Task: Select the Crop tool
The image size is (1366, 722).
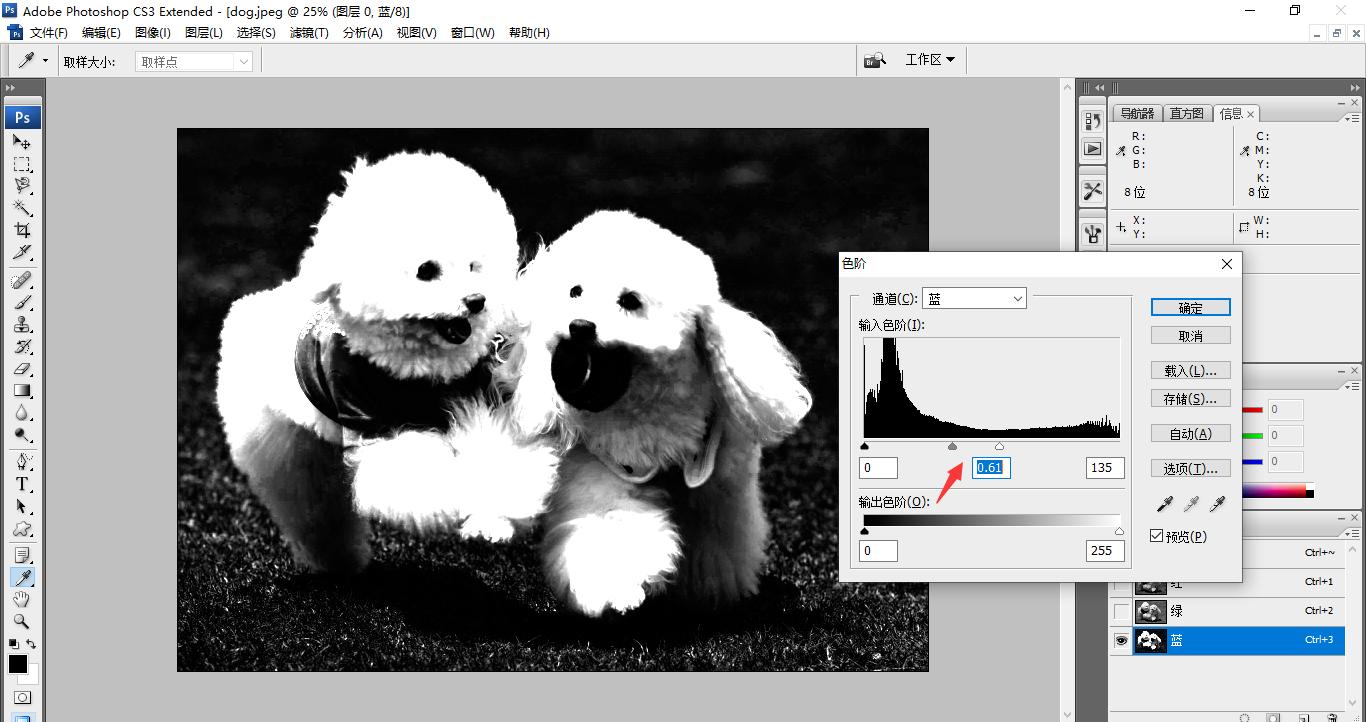Action: pyautogui.click(x=22, y=232)
